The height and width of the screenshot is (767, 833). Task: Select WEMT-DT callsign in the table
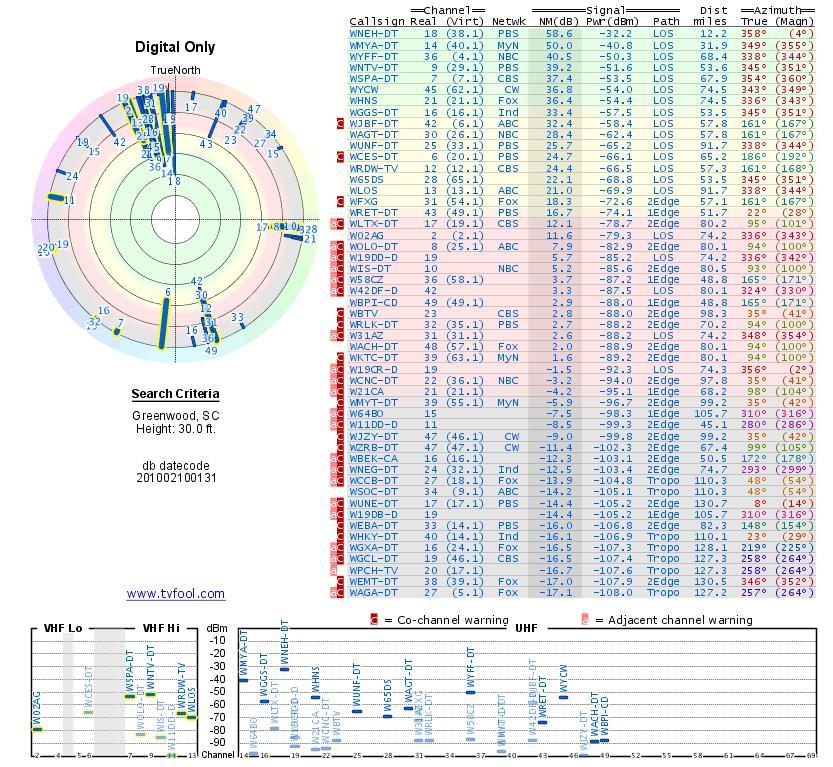(x=373, y=582)
